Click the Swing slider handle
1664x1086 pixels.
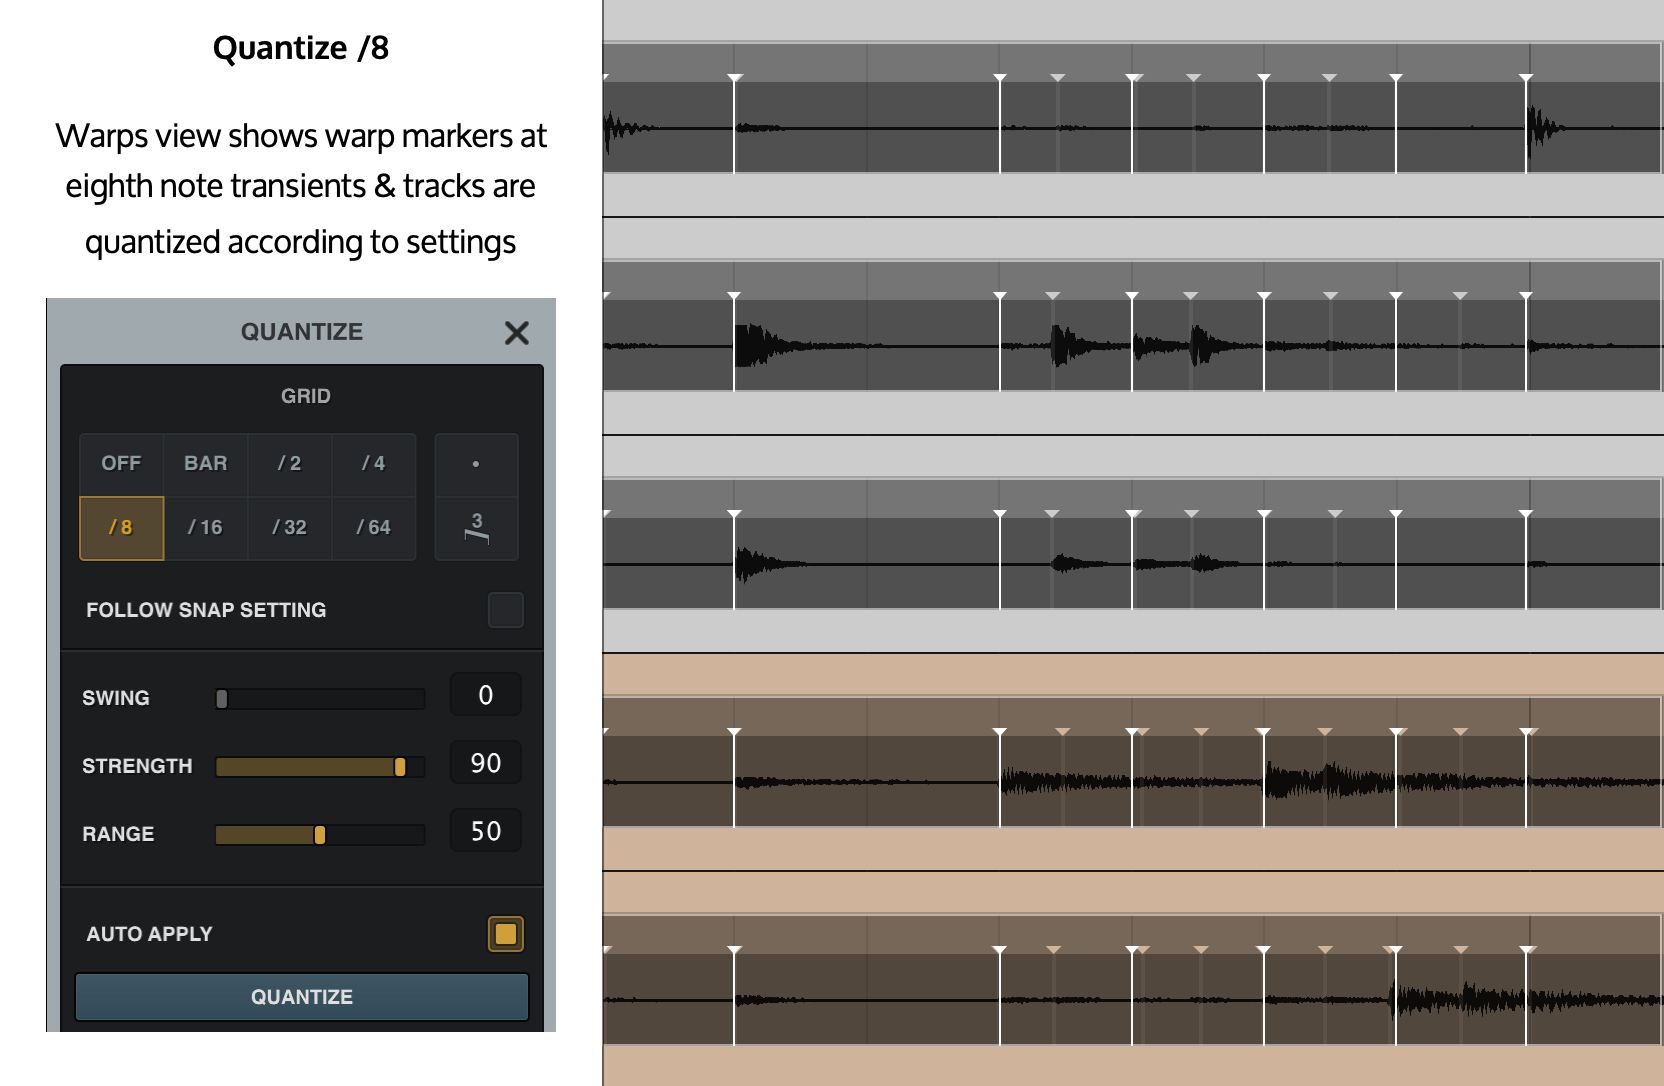[x=222, y=699]
